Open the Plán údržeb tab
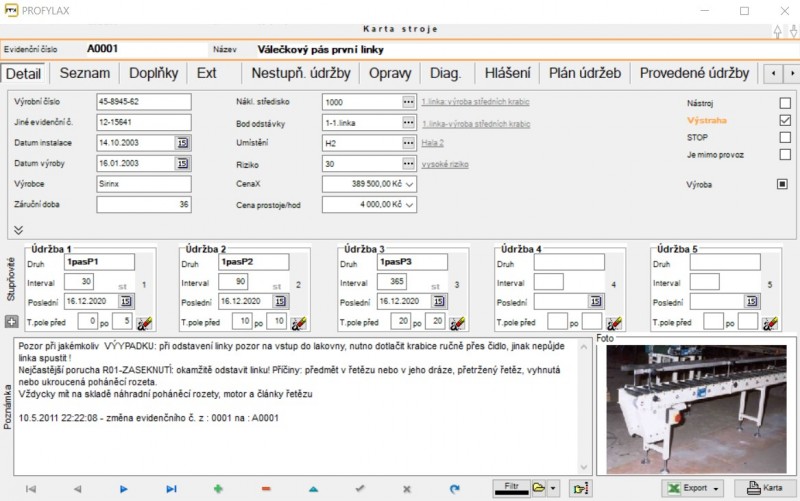This screenshot has width=800, height=501. [585, 73]
